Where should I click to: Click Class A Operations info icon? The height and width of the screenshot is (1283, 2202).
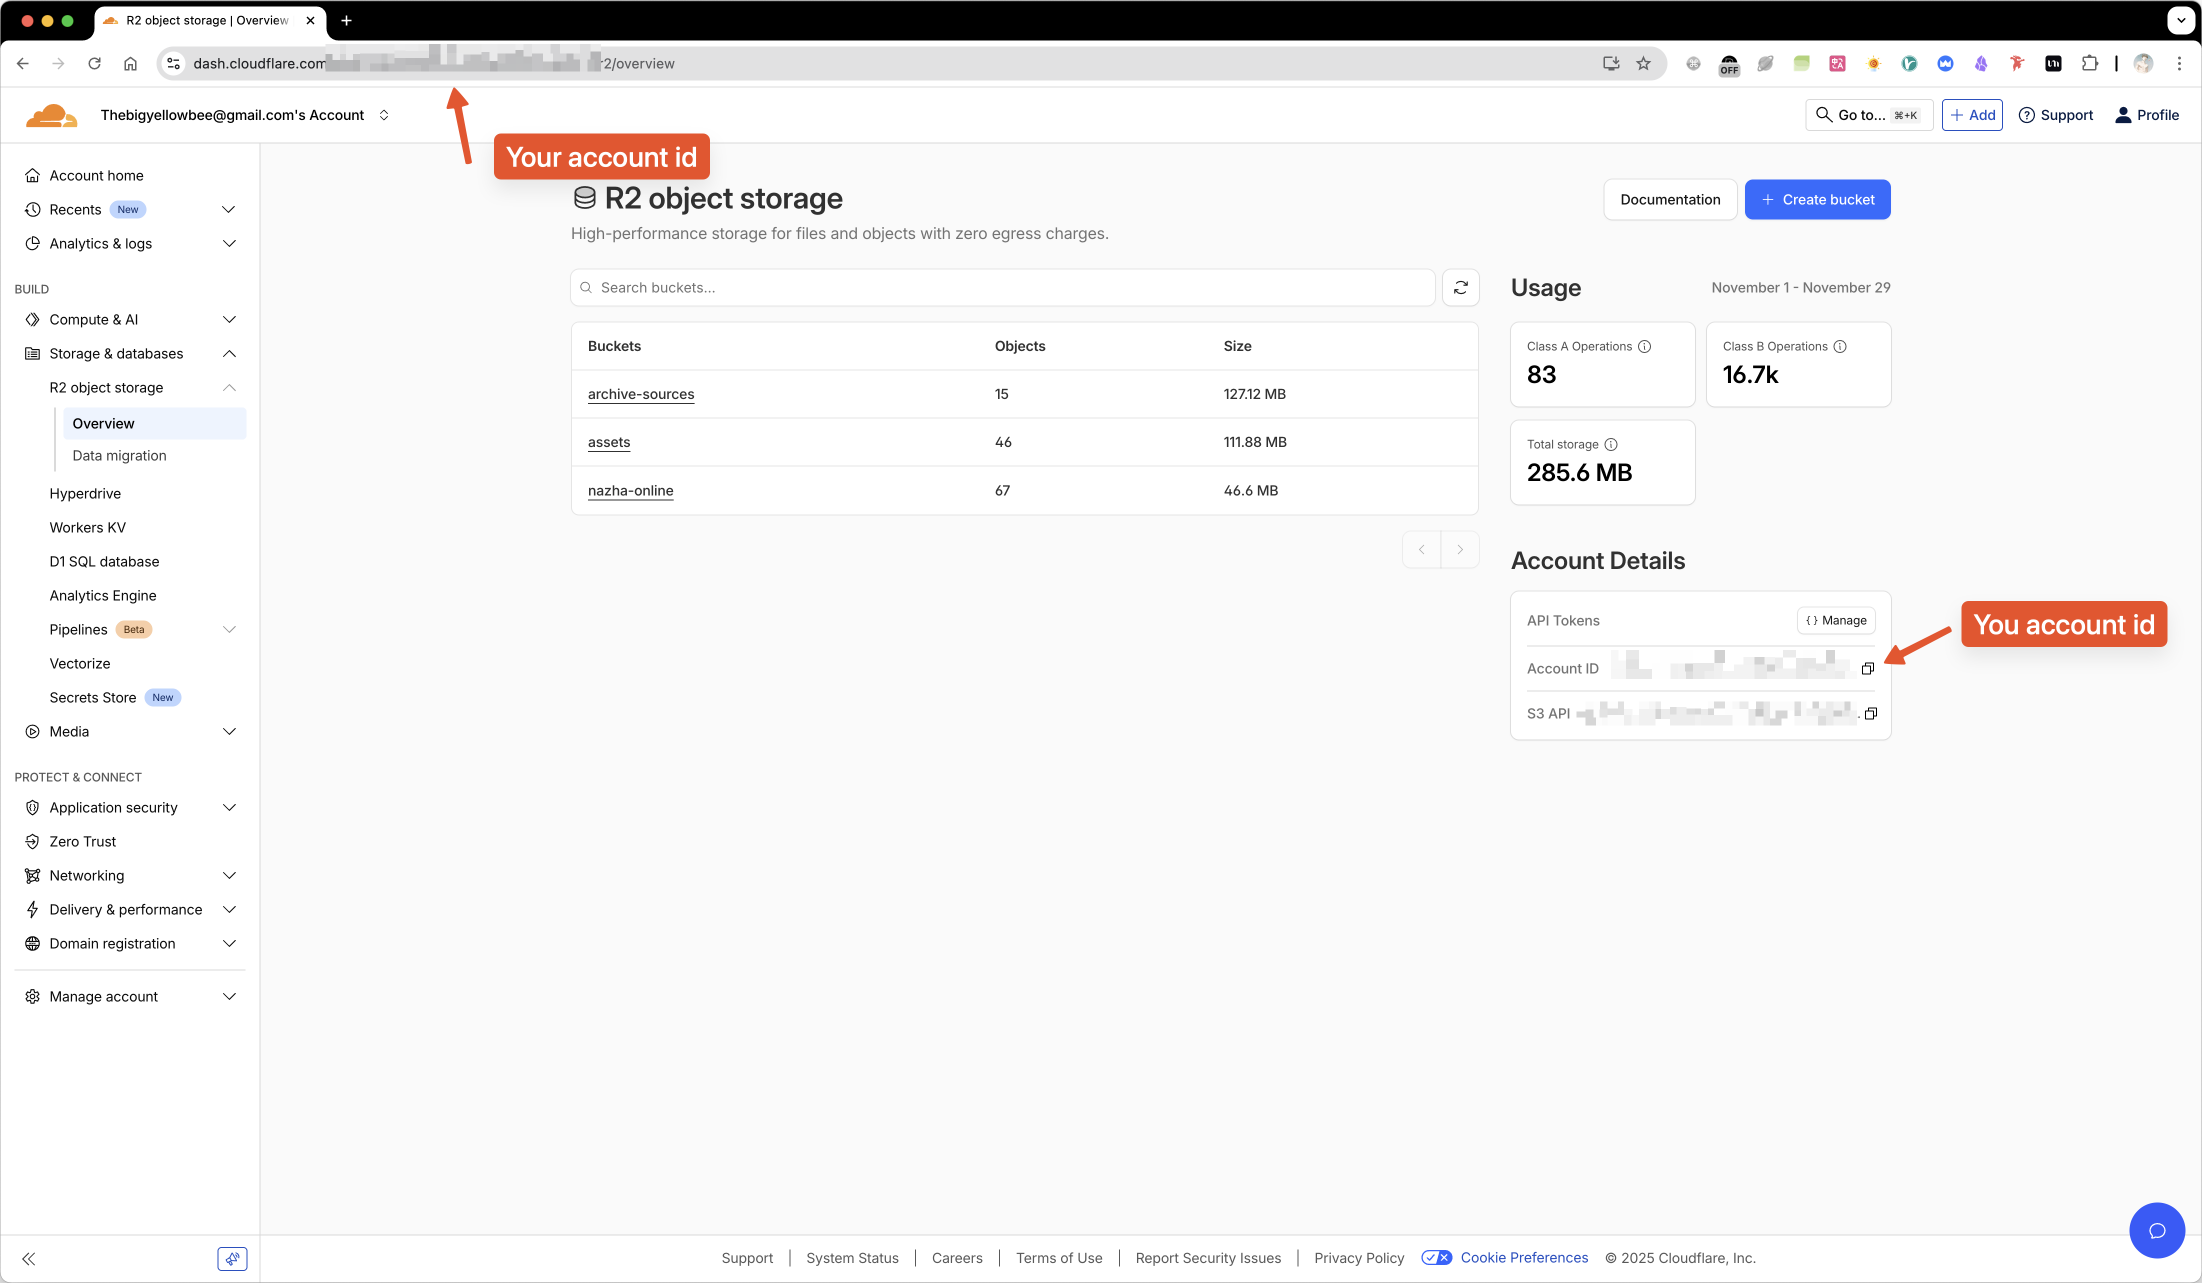tap(1644, 346)
